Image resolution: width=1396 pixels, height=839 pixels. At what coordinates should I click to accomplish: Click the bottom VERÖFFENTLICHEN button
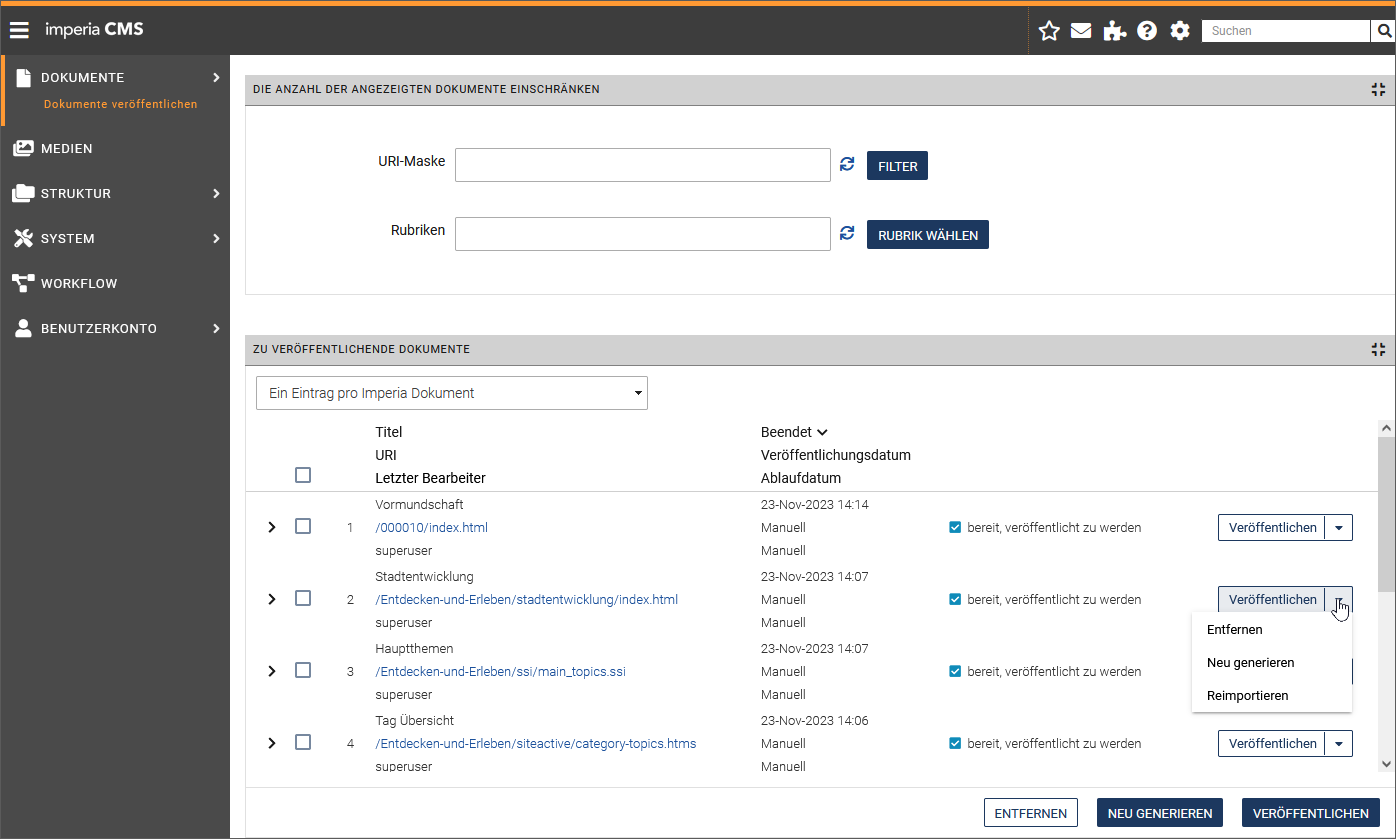click(x=1311, y=813)
